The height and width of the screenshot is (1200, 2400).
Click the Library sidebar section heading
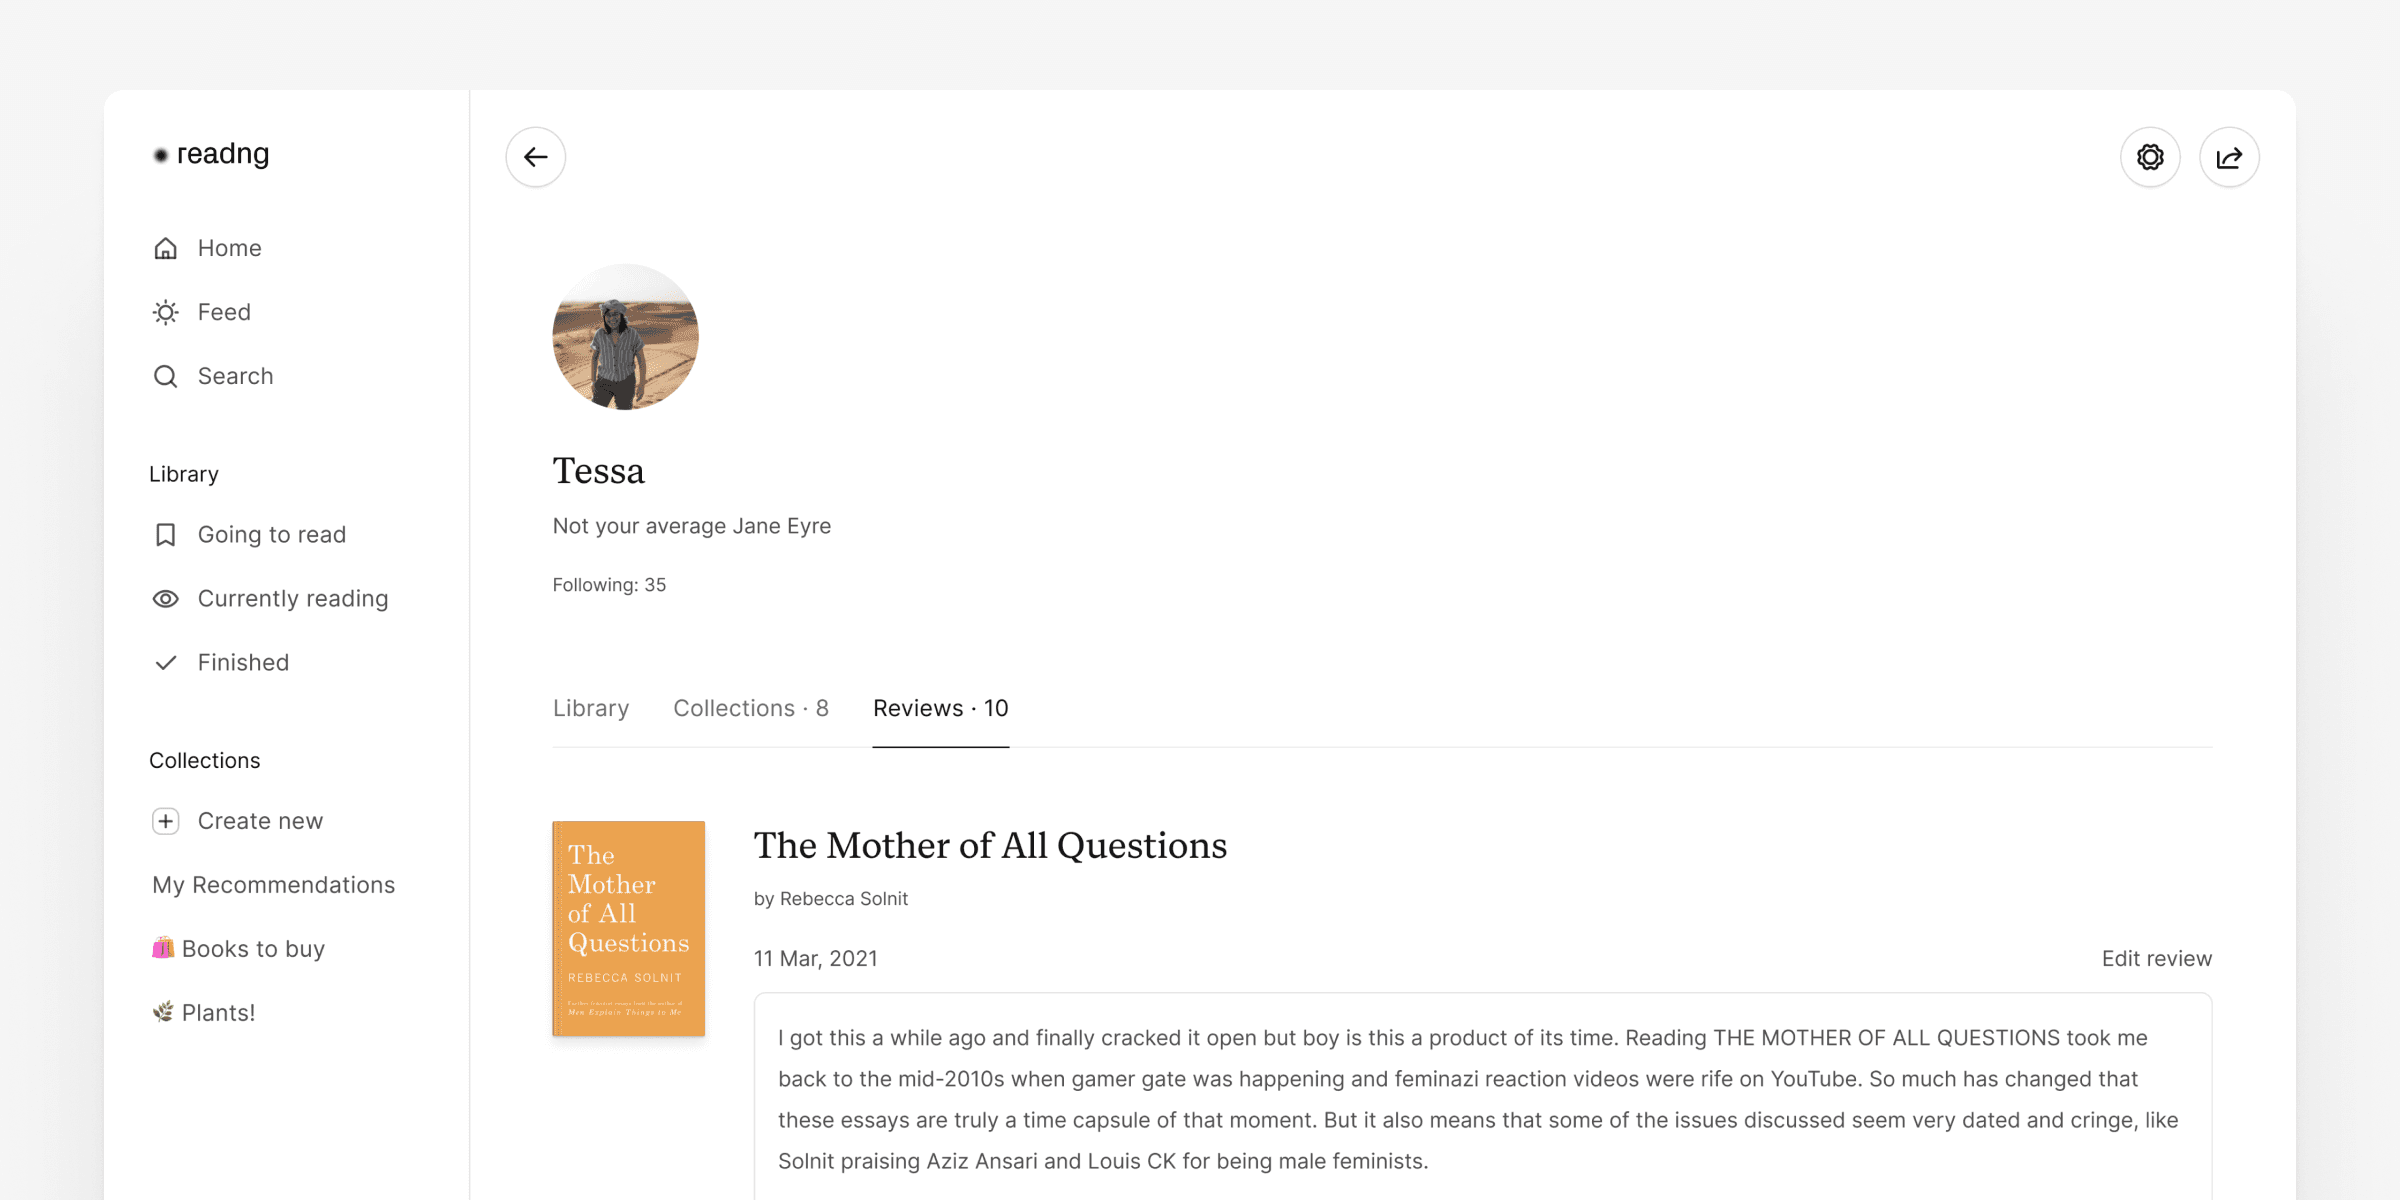coord(184,474)
